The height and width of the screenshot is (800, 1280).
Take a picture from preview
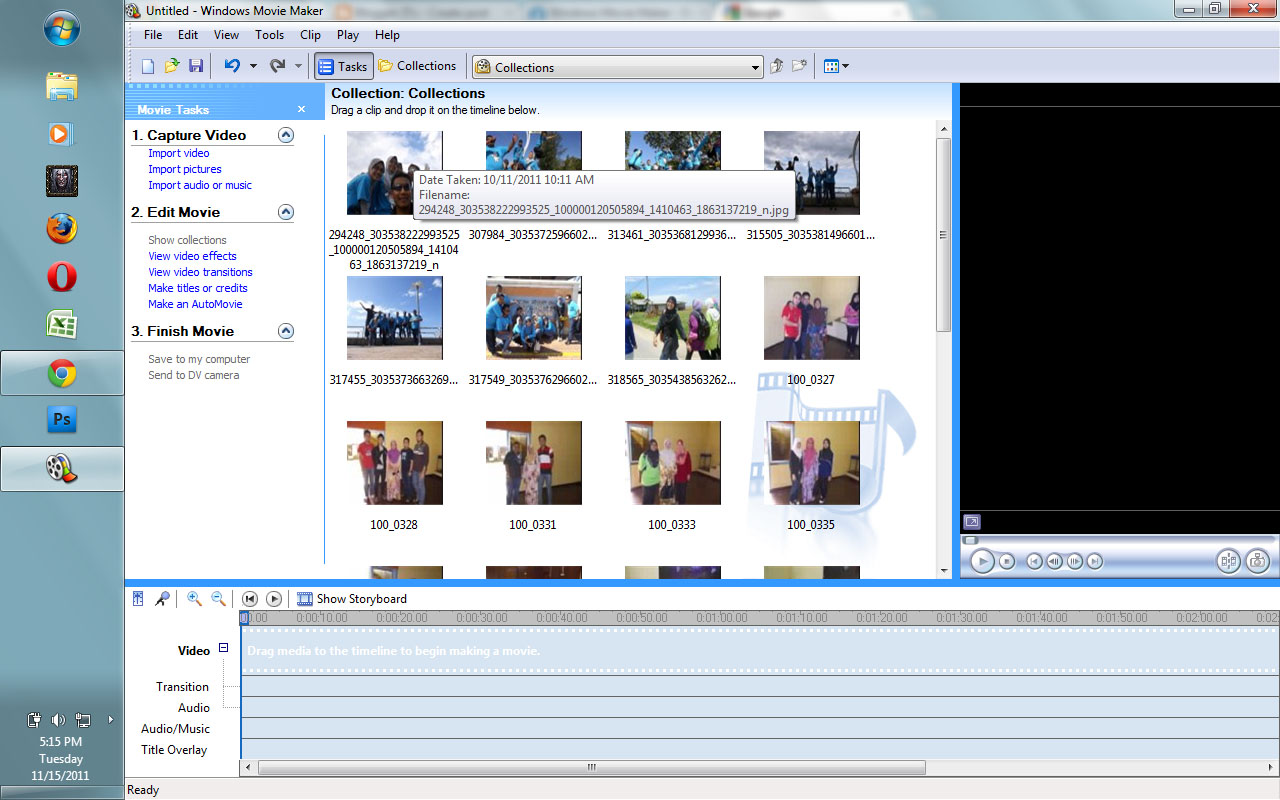point(1258,561)
